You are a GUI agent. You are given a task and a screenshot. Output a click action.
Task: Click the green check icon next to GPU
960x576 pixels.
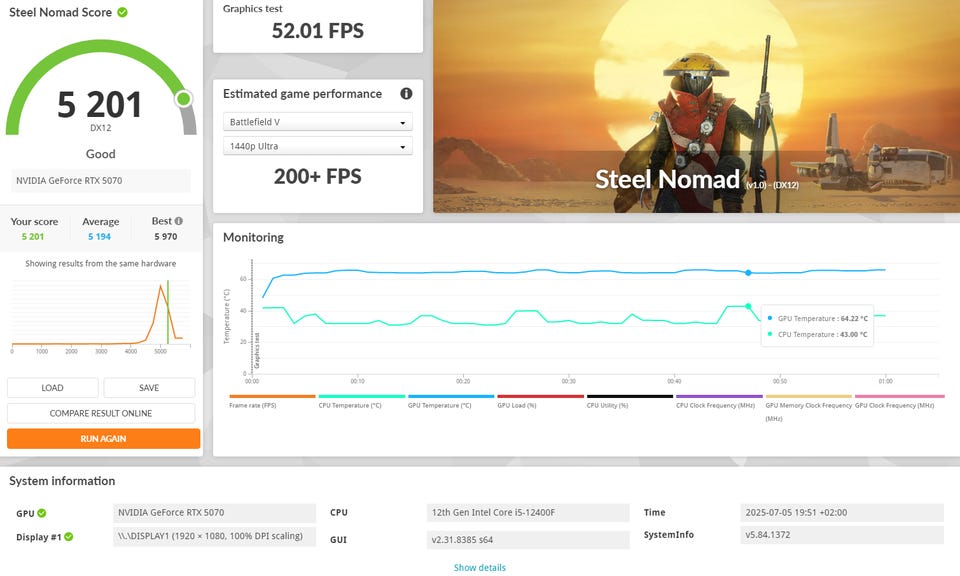(42, 513)
